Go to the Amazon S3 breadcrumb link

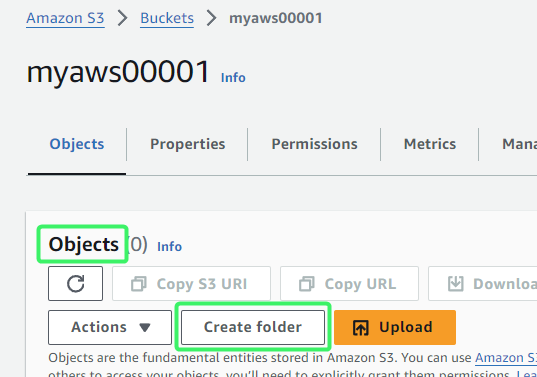[65, 18]
